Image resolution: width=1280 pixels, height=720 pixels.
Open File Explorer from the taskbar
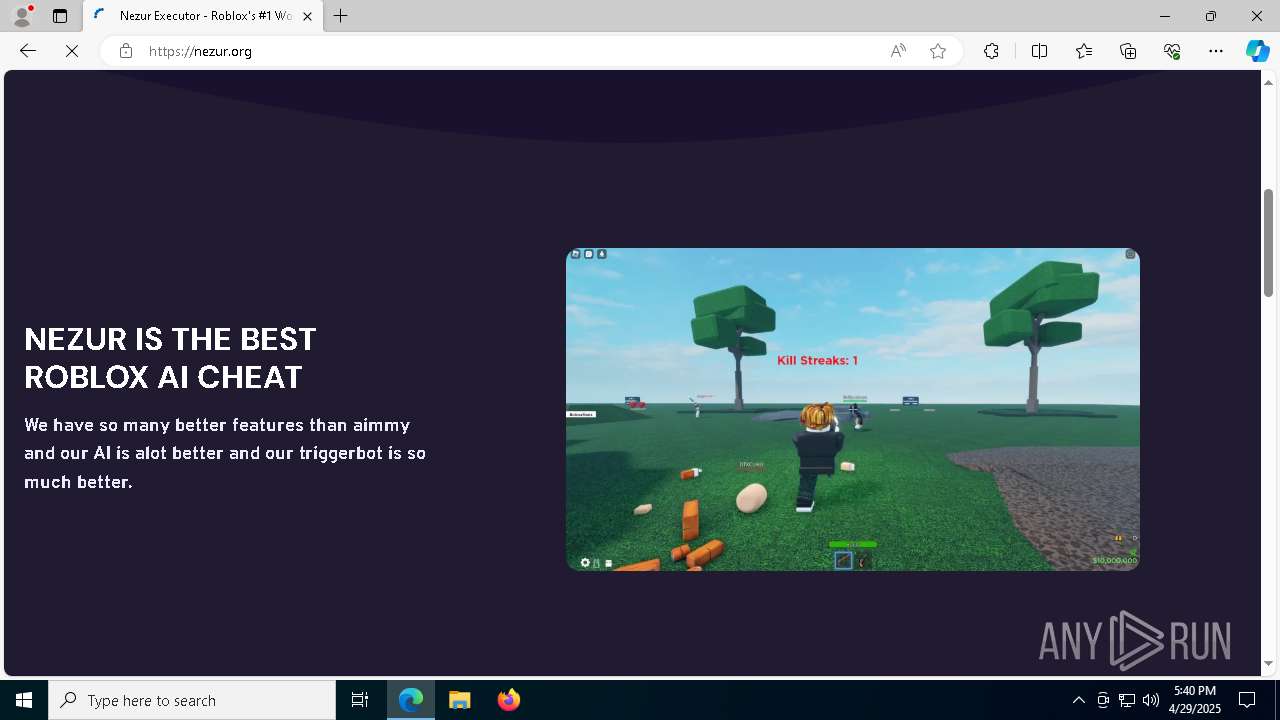(x=460, y=700)
